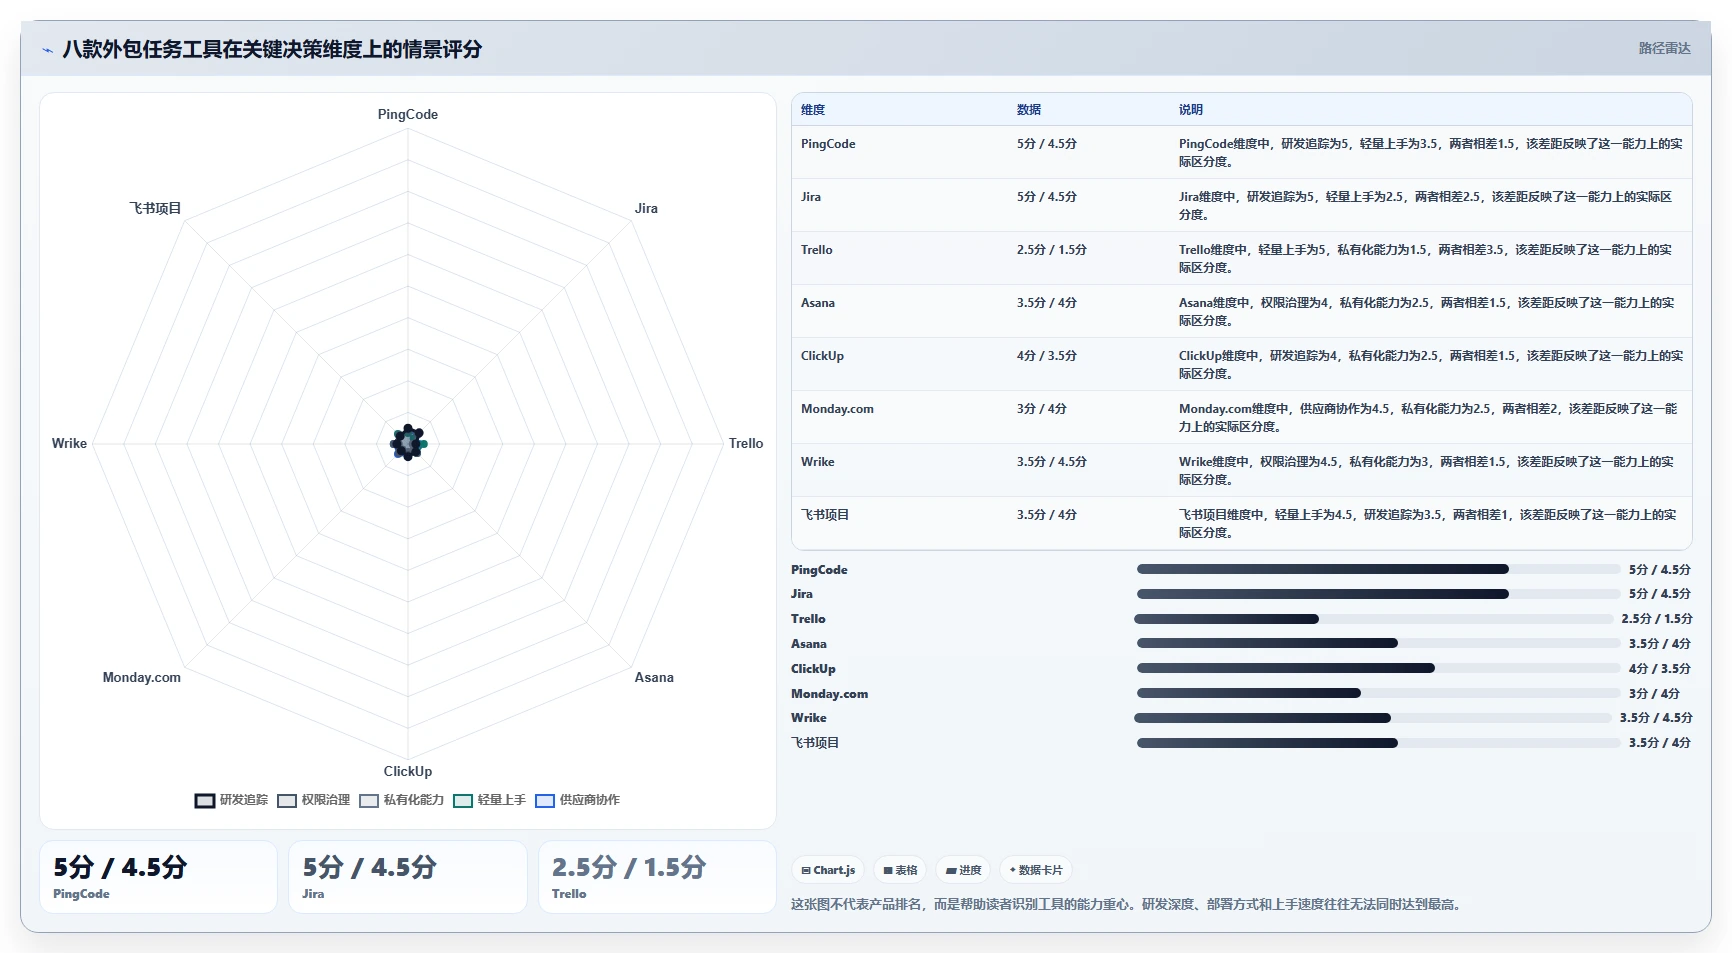Screen dimensions: 1732x953
Task: Click the 飞书项目维度中 description text
Action: click(x=1427, y=524)
